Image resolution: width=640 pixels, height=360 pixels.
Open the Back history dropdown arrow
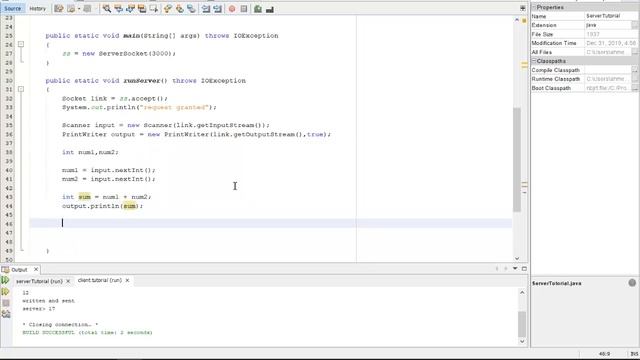tap(79, 9)
